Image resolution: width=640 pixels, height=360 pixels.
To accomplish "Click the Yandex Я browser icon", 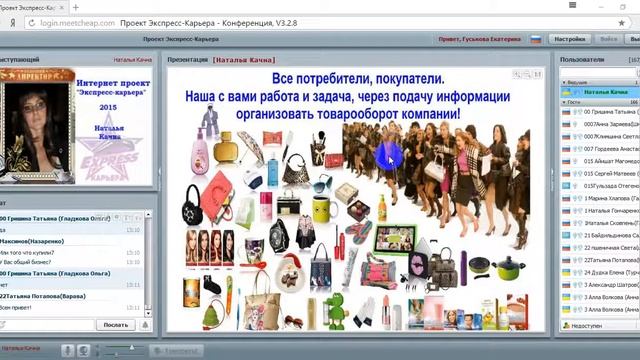I will point(13,23).
